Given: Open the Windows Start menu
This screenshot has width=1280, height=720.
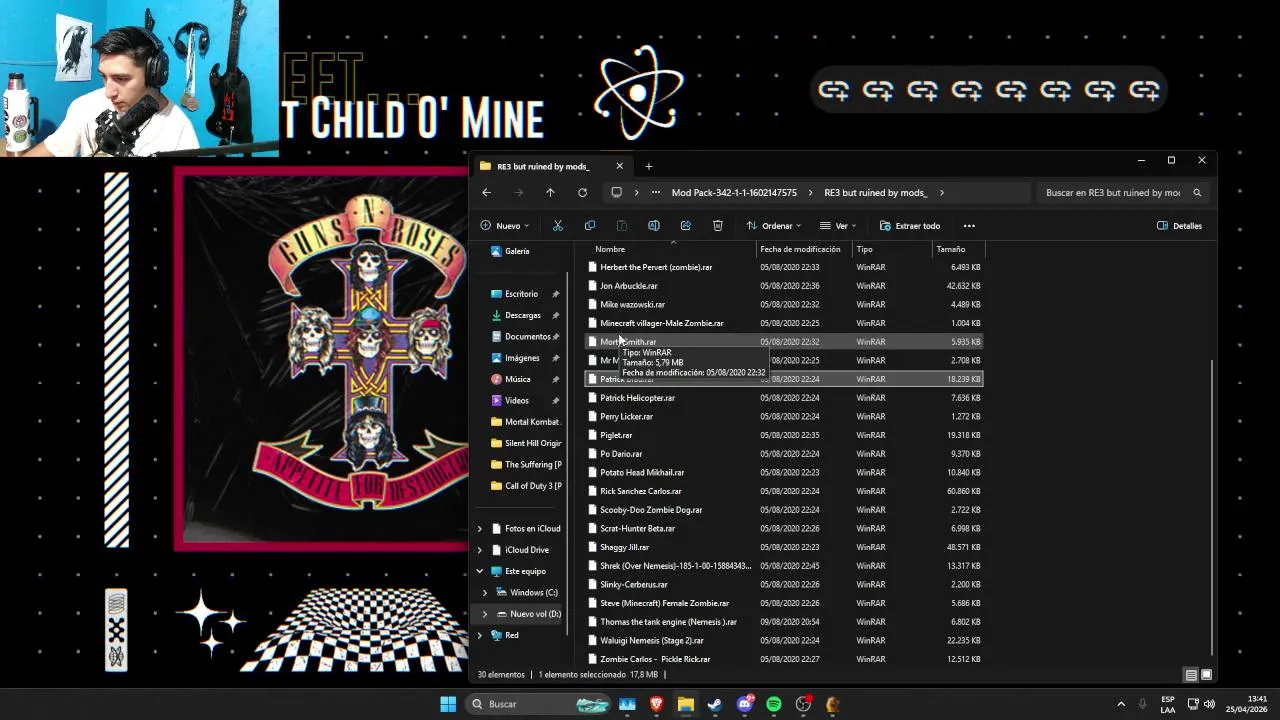Looking at the screenshot, I should (448, 704).
